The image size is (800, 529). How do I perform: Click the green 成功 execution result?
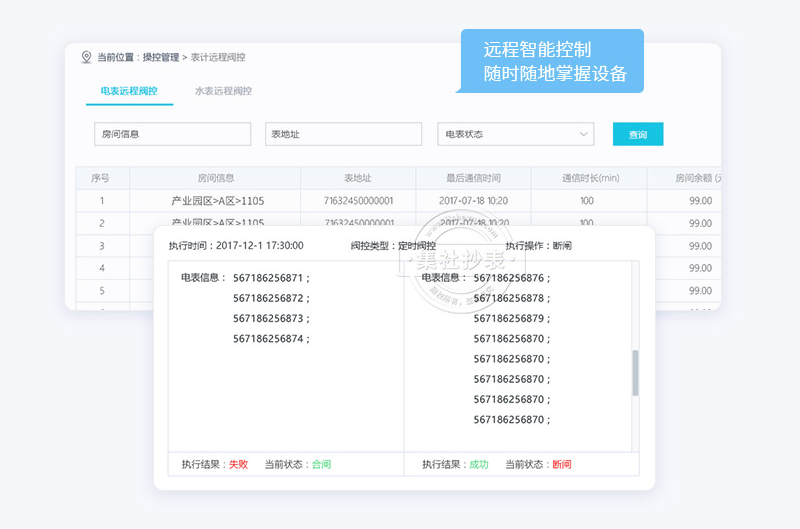(479, 465)
